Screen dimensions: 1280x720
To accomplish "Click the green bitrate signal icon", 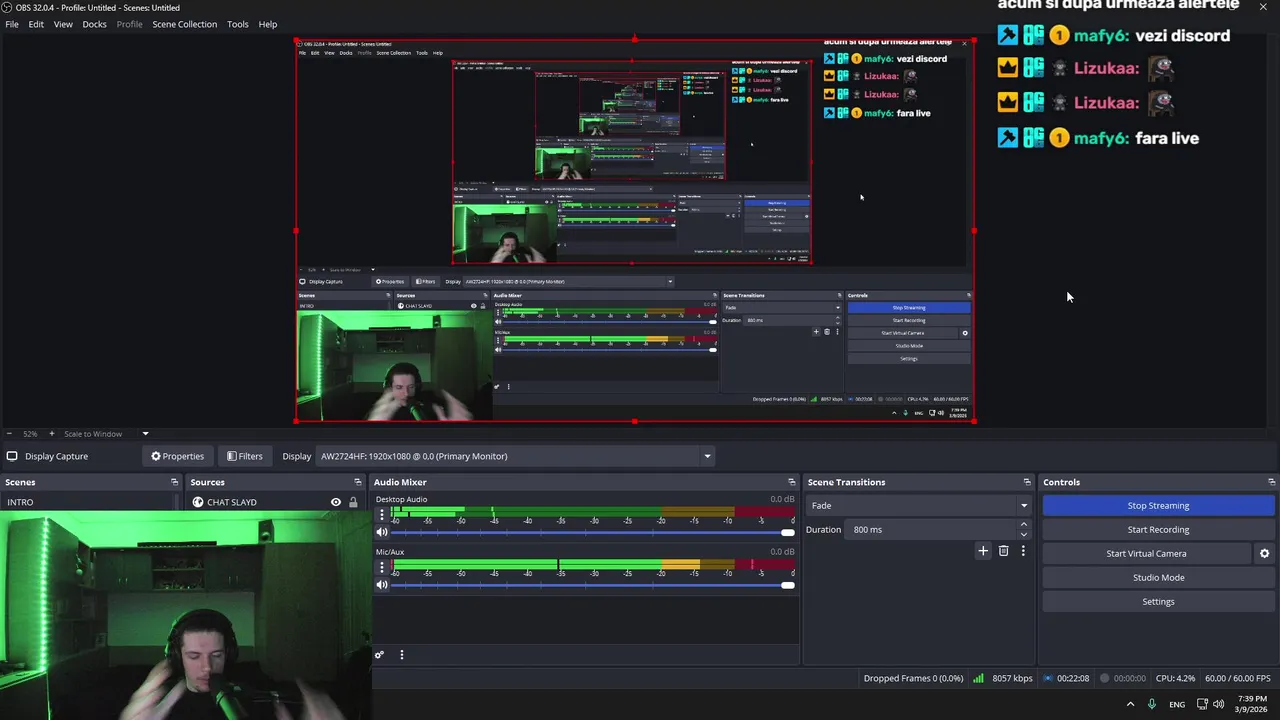I will [x=978, y=679].
